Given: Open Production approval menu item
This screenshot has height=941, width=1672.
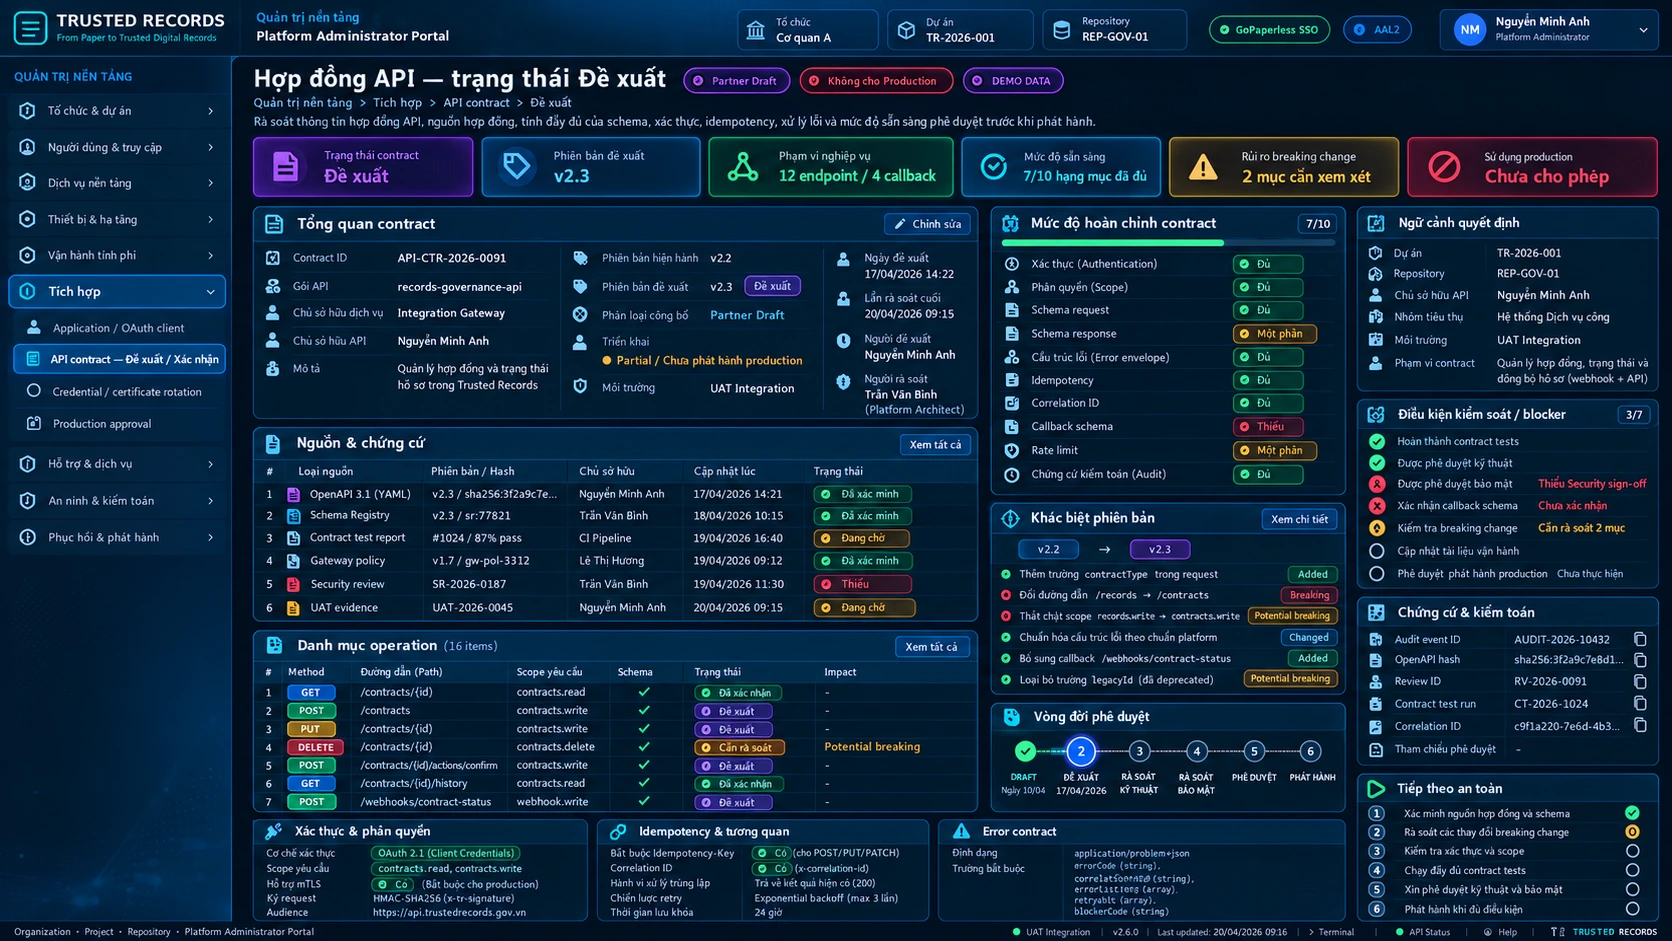Looking at the screenshot, I should coord(119,424).
